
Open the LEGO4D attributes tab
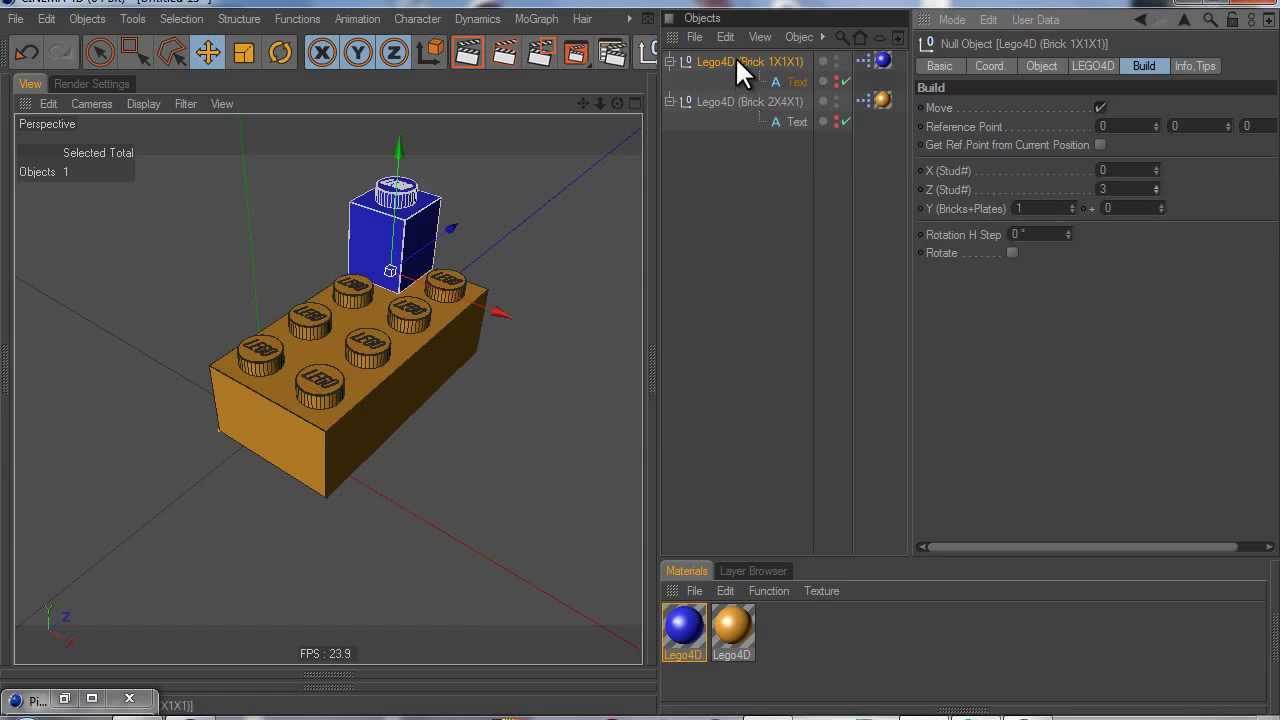1093,66
